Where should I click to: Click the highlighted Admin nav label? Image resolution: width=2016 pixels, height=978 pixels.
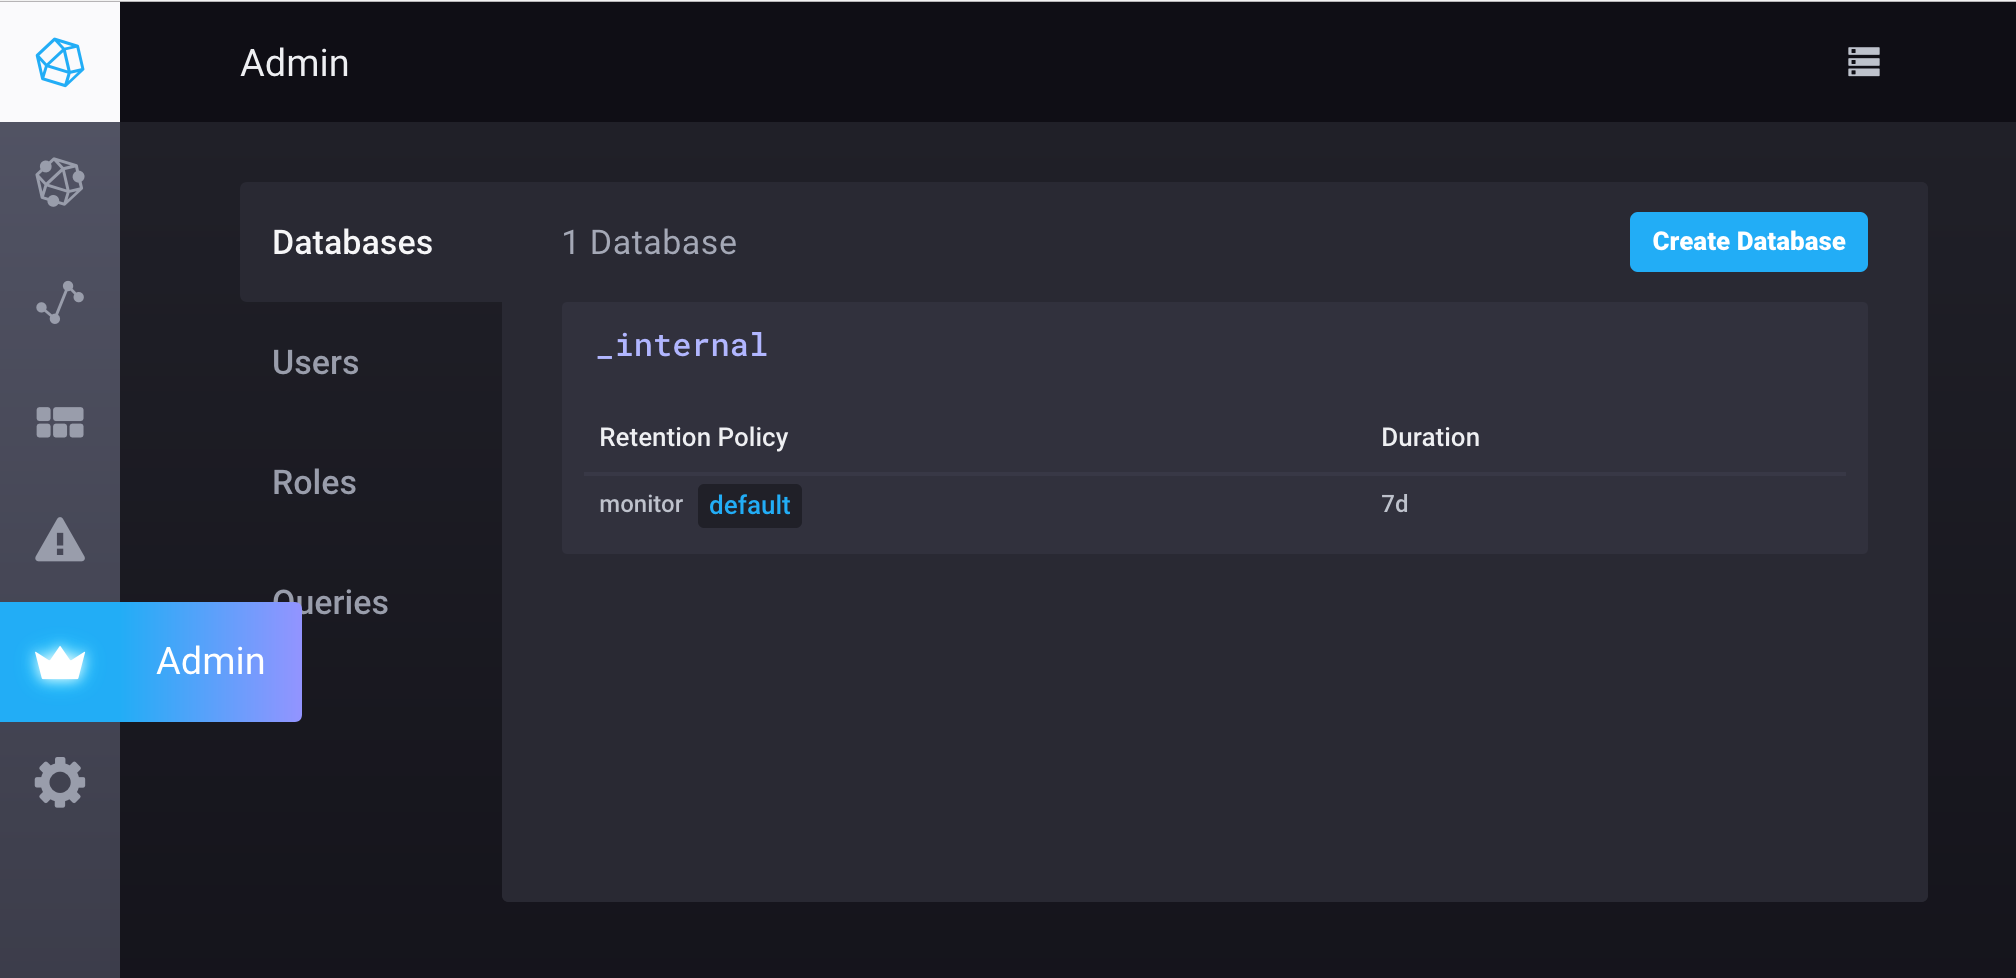(209, 661)
